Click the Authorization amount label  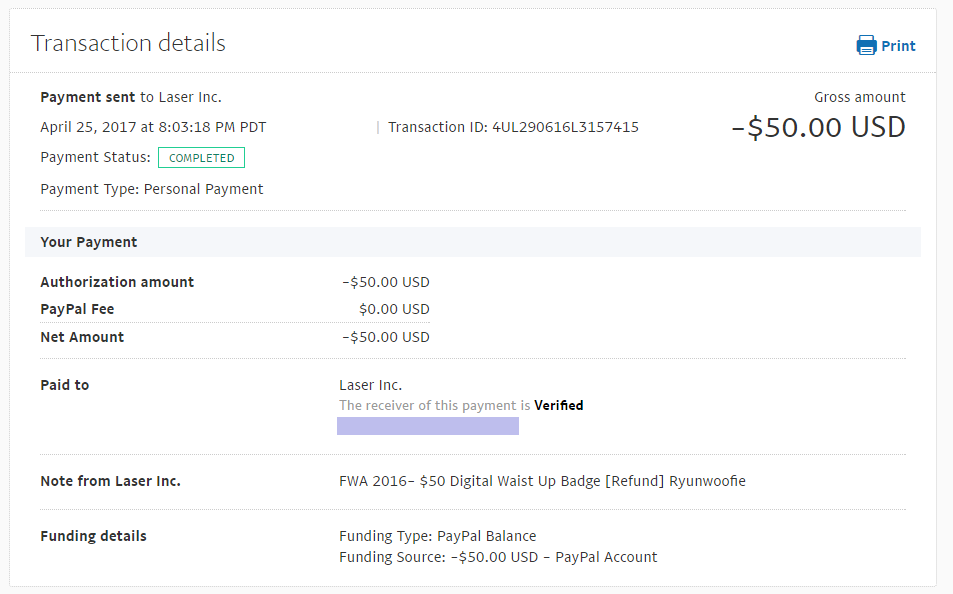(x=117, y=282)
